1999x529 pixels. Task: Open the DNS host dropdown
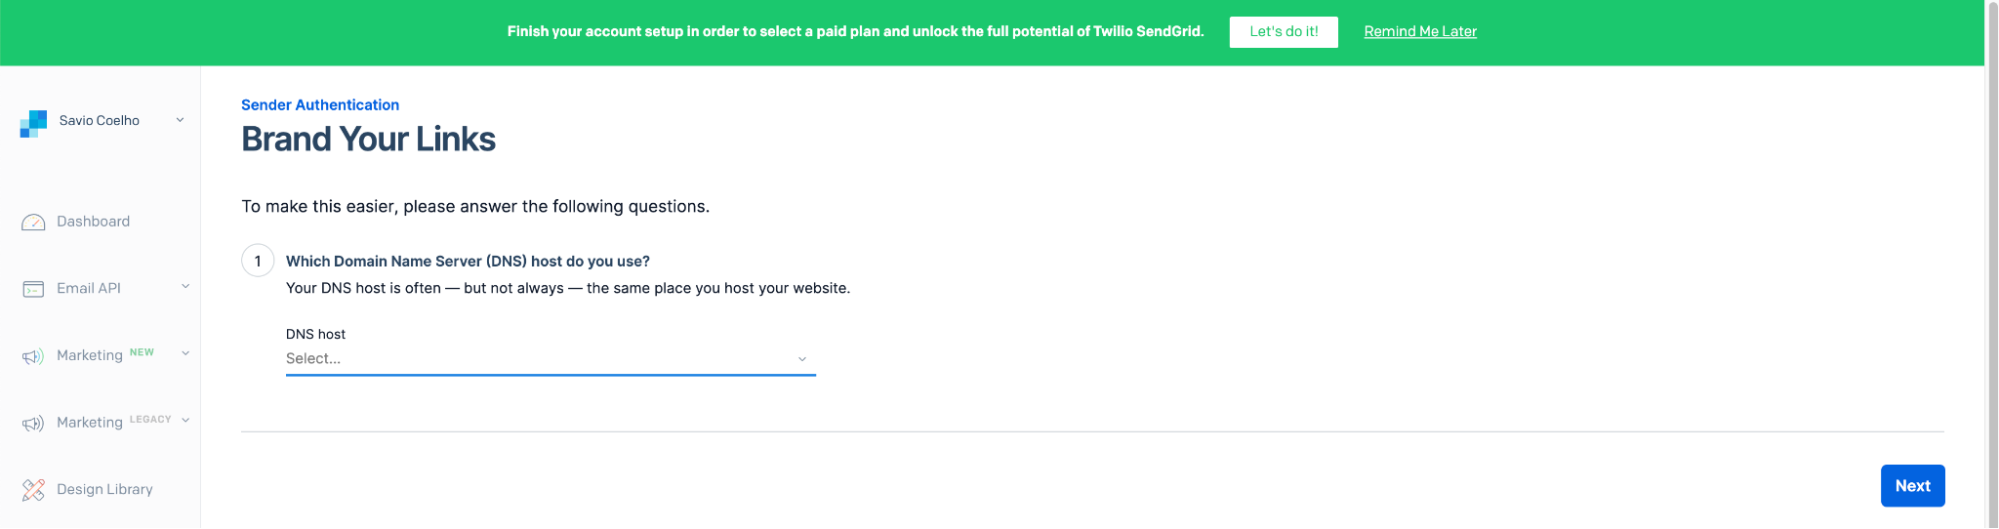coord(550,359)
